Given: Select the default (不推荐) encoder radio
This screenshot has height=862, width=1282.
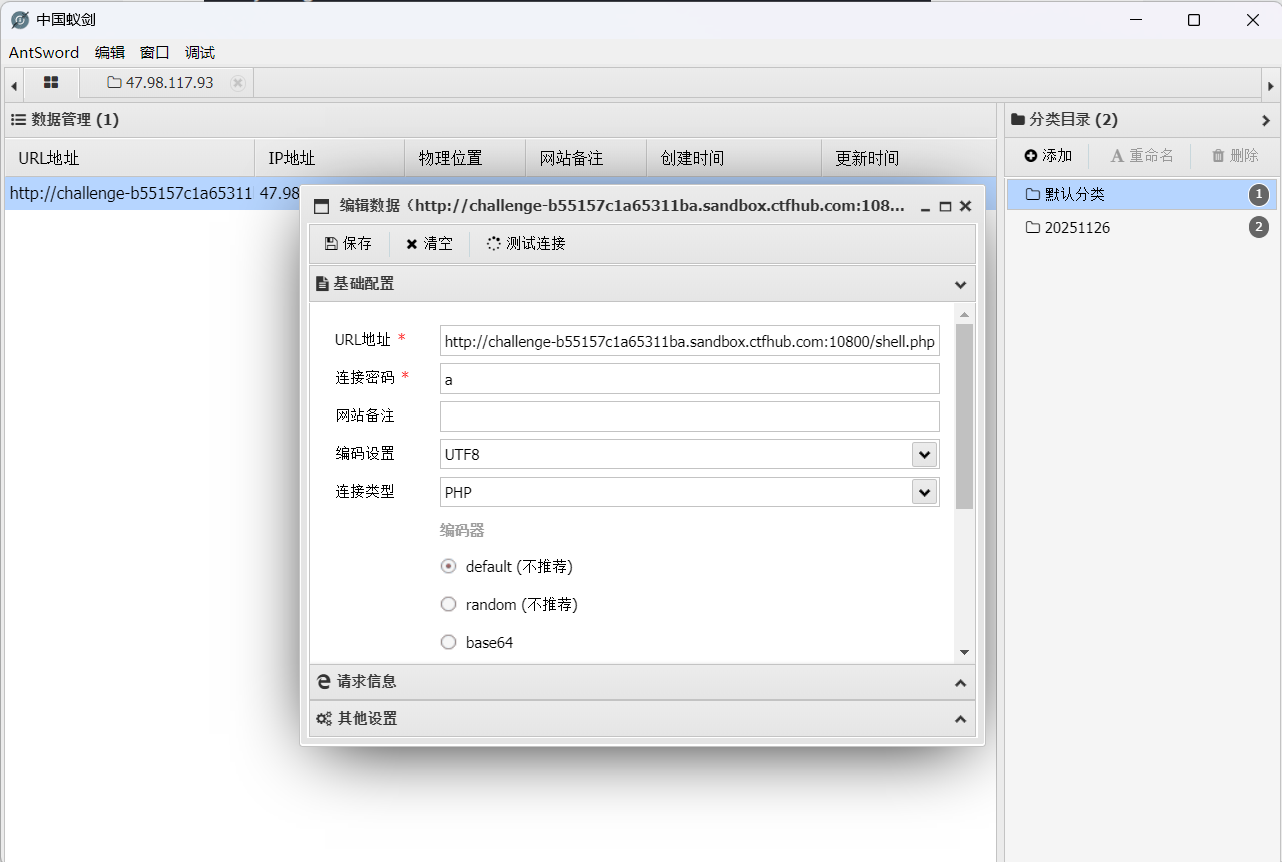Looking at the screenshot, I should (x=448, y=566).
